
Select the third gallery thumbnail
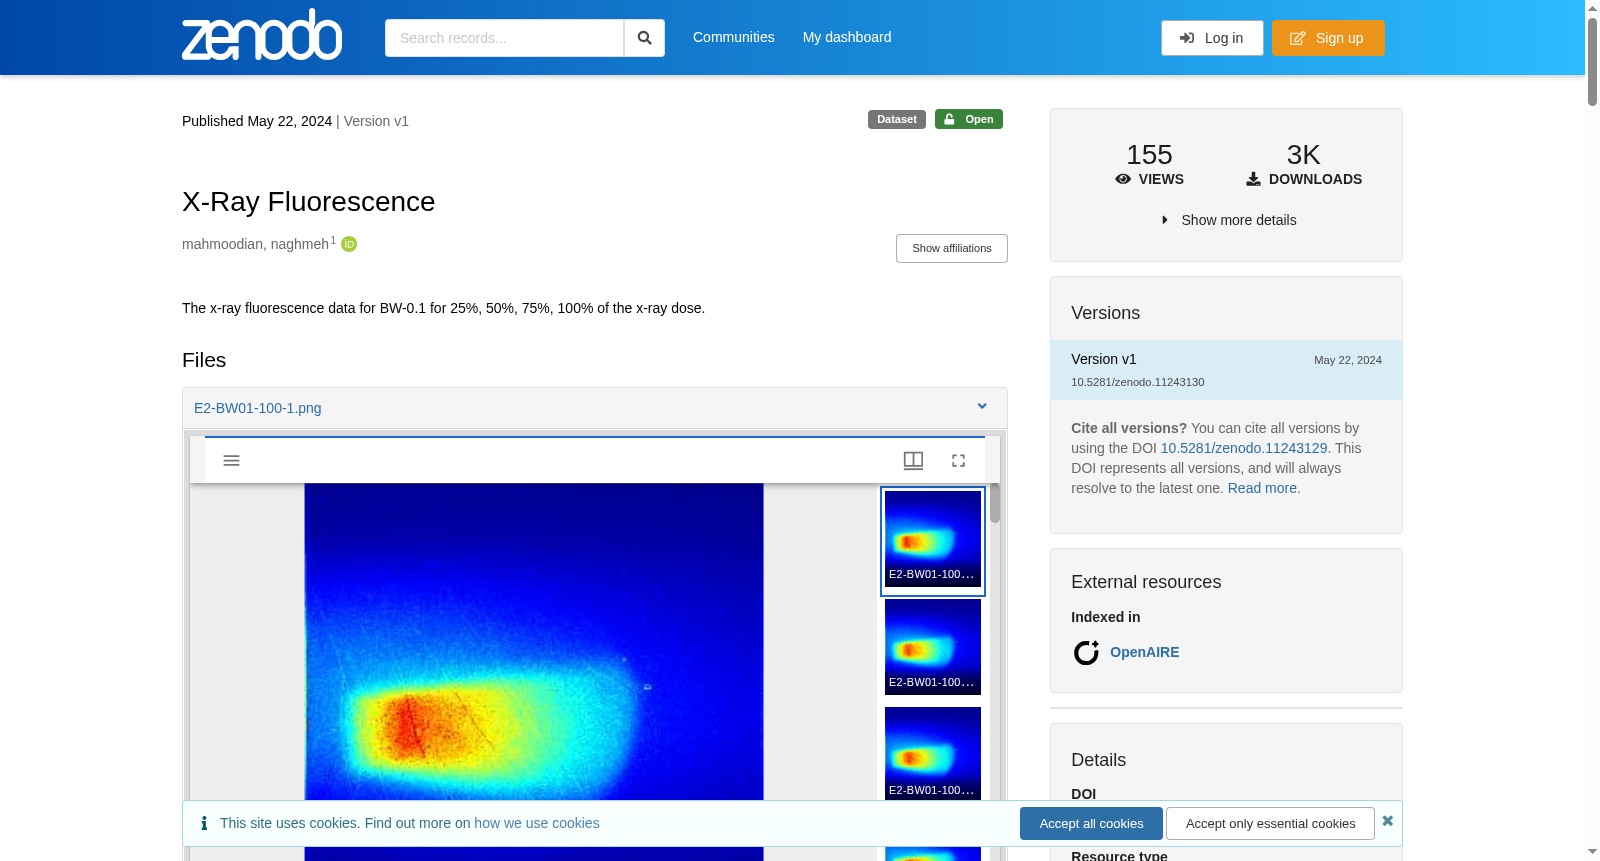pos(933,753)
